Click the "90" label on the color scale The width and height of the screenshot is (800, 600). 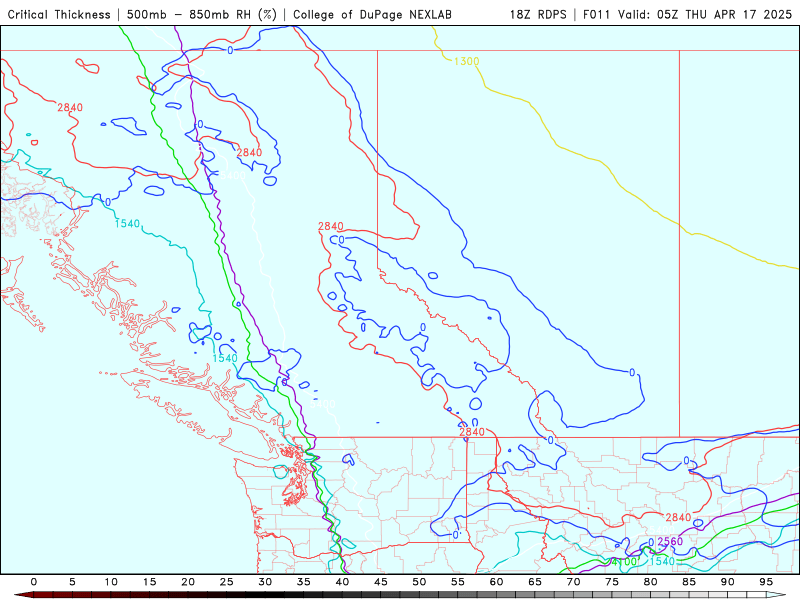pyautogui.click(x=728, y=582)
